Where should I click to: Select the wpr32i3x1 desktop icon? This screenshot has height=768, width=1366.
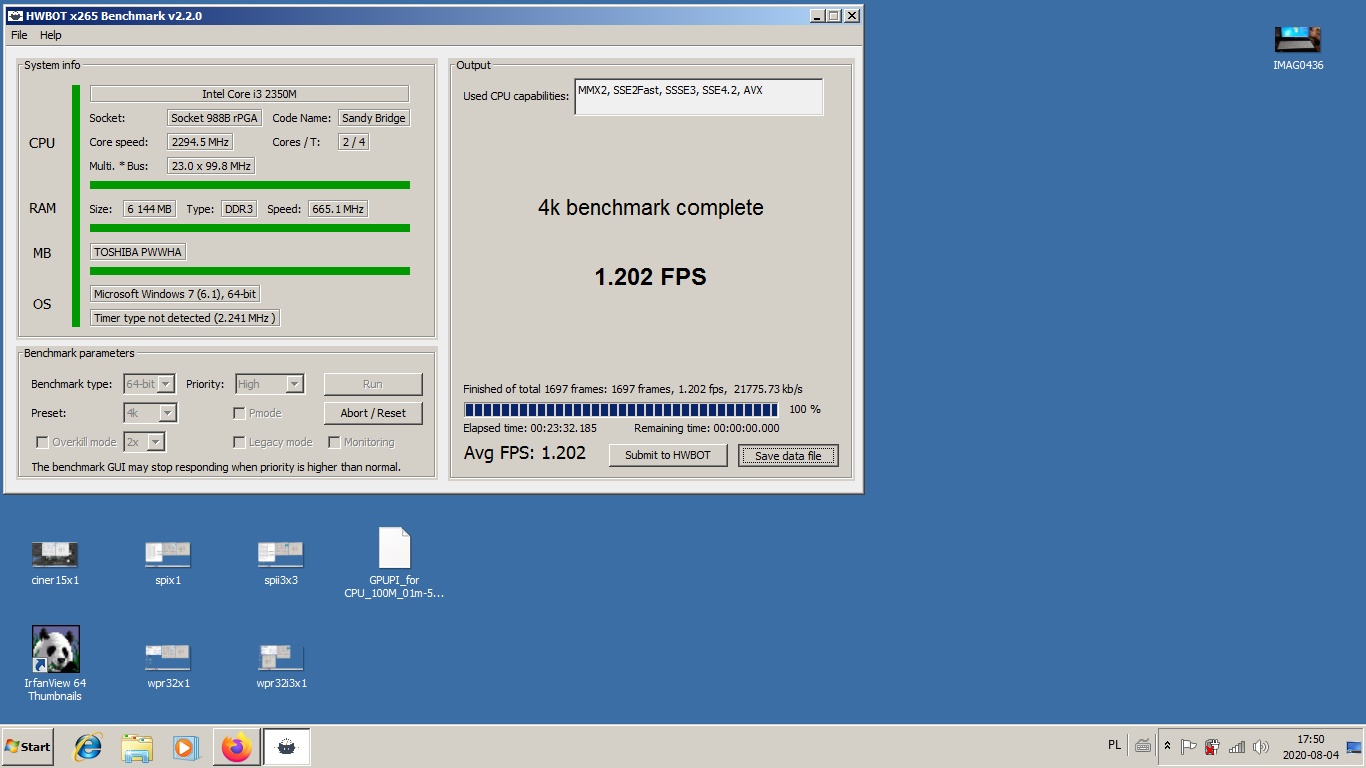[281, 667]
